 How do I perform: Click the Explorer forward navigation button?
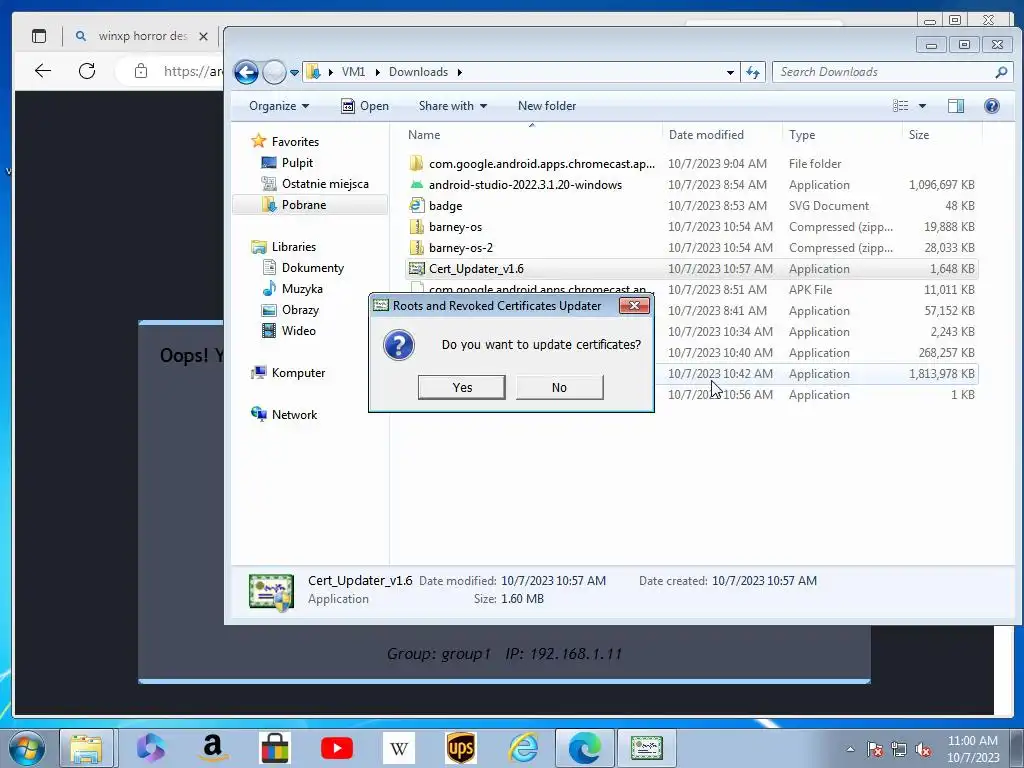pos(274,72)
